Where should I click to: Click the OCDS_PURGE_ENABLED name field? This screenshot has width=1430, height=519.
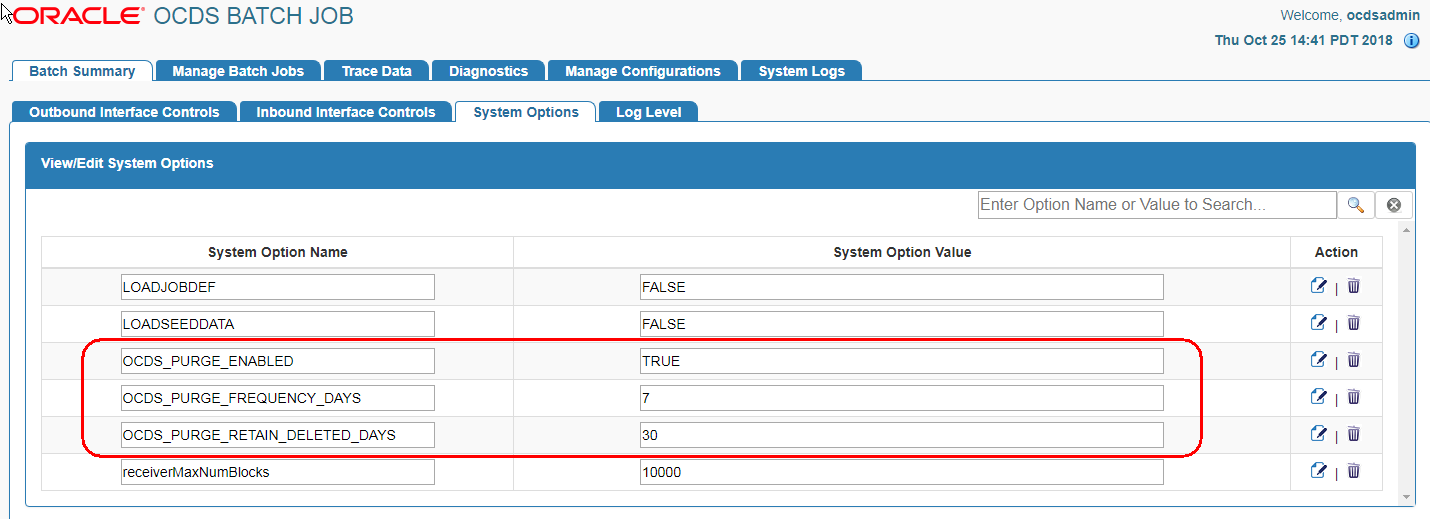pos(278,361)
